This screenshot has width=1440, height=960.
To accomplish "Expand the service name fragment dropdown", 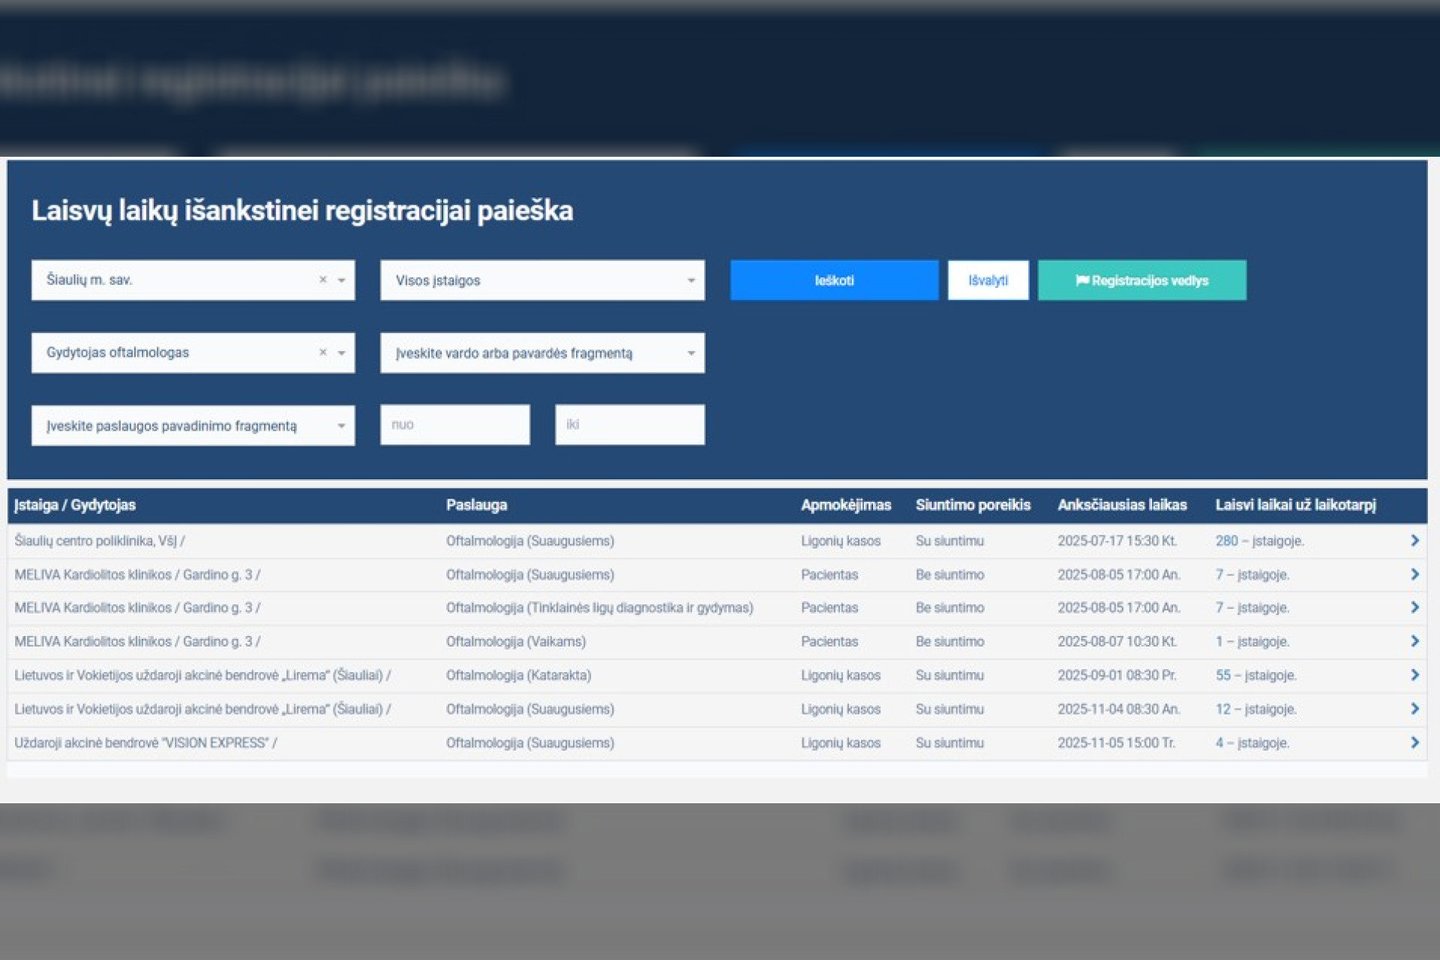I will click(x=341, y=426).
